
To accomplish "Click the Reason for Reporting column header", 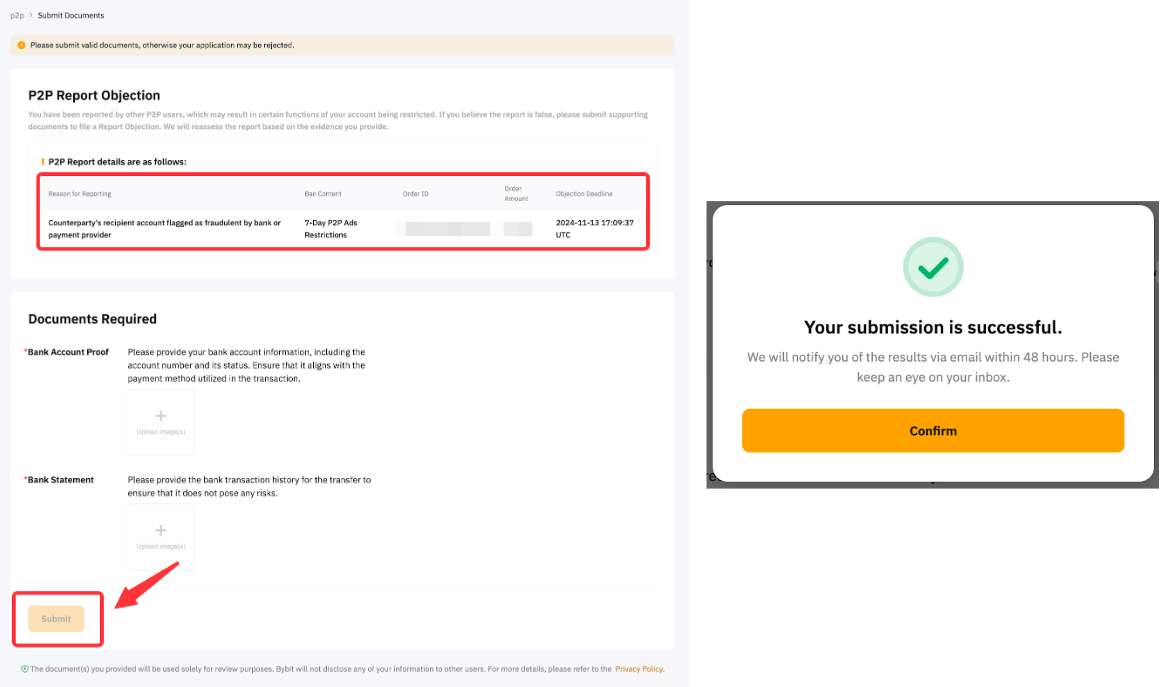I will coord(80,193).
